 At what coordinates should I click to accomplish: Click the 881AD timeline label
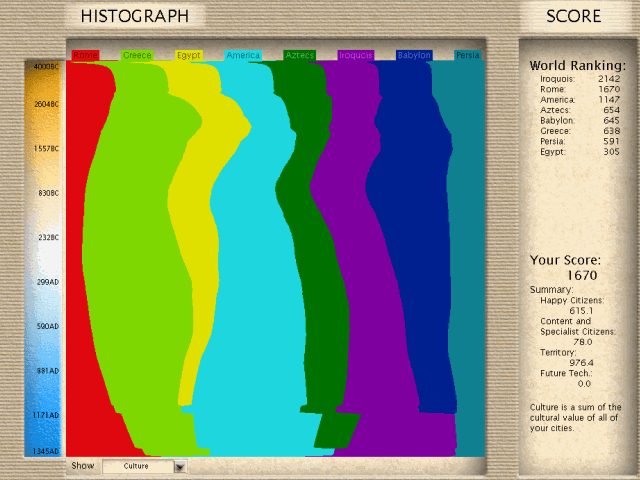[48, 371]
